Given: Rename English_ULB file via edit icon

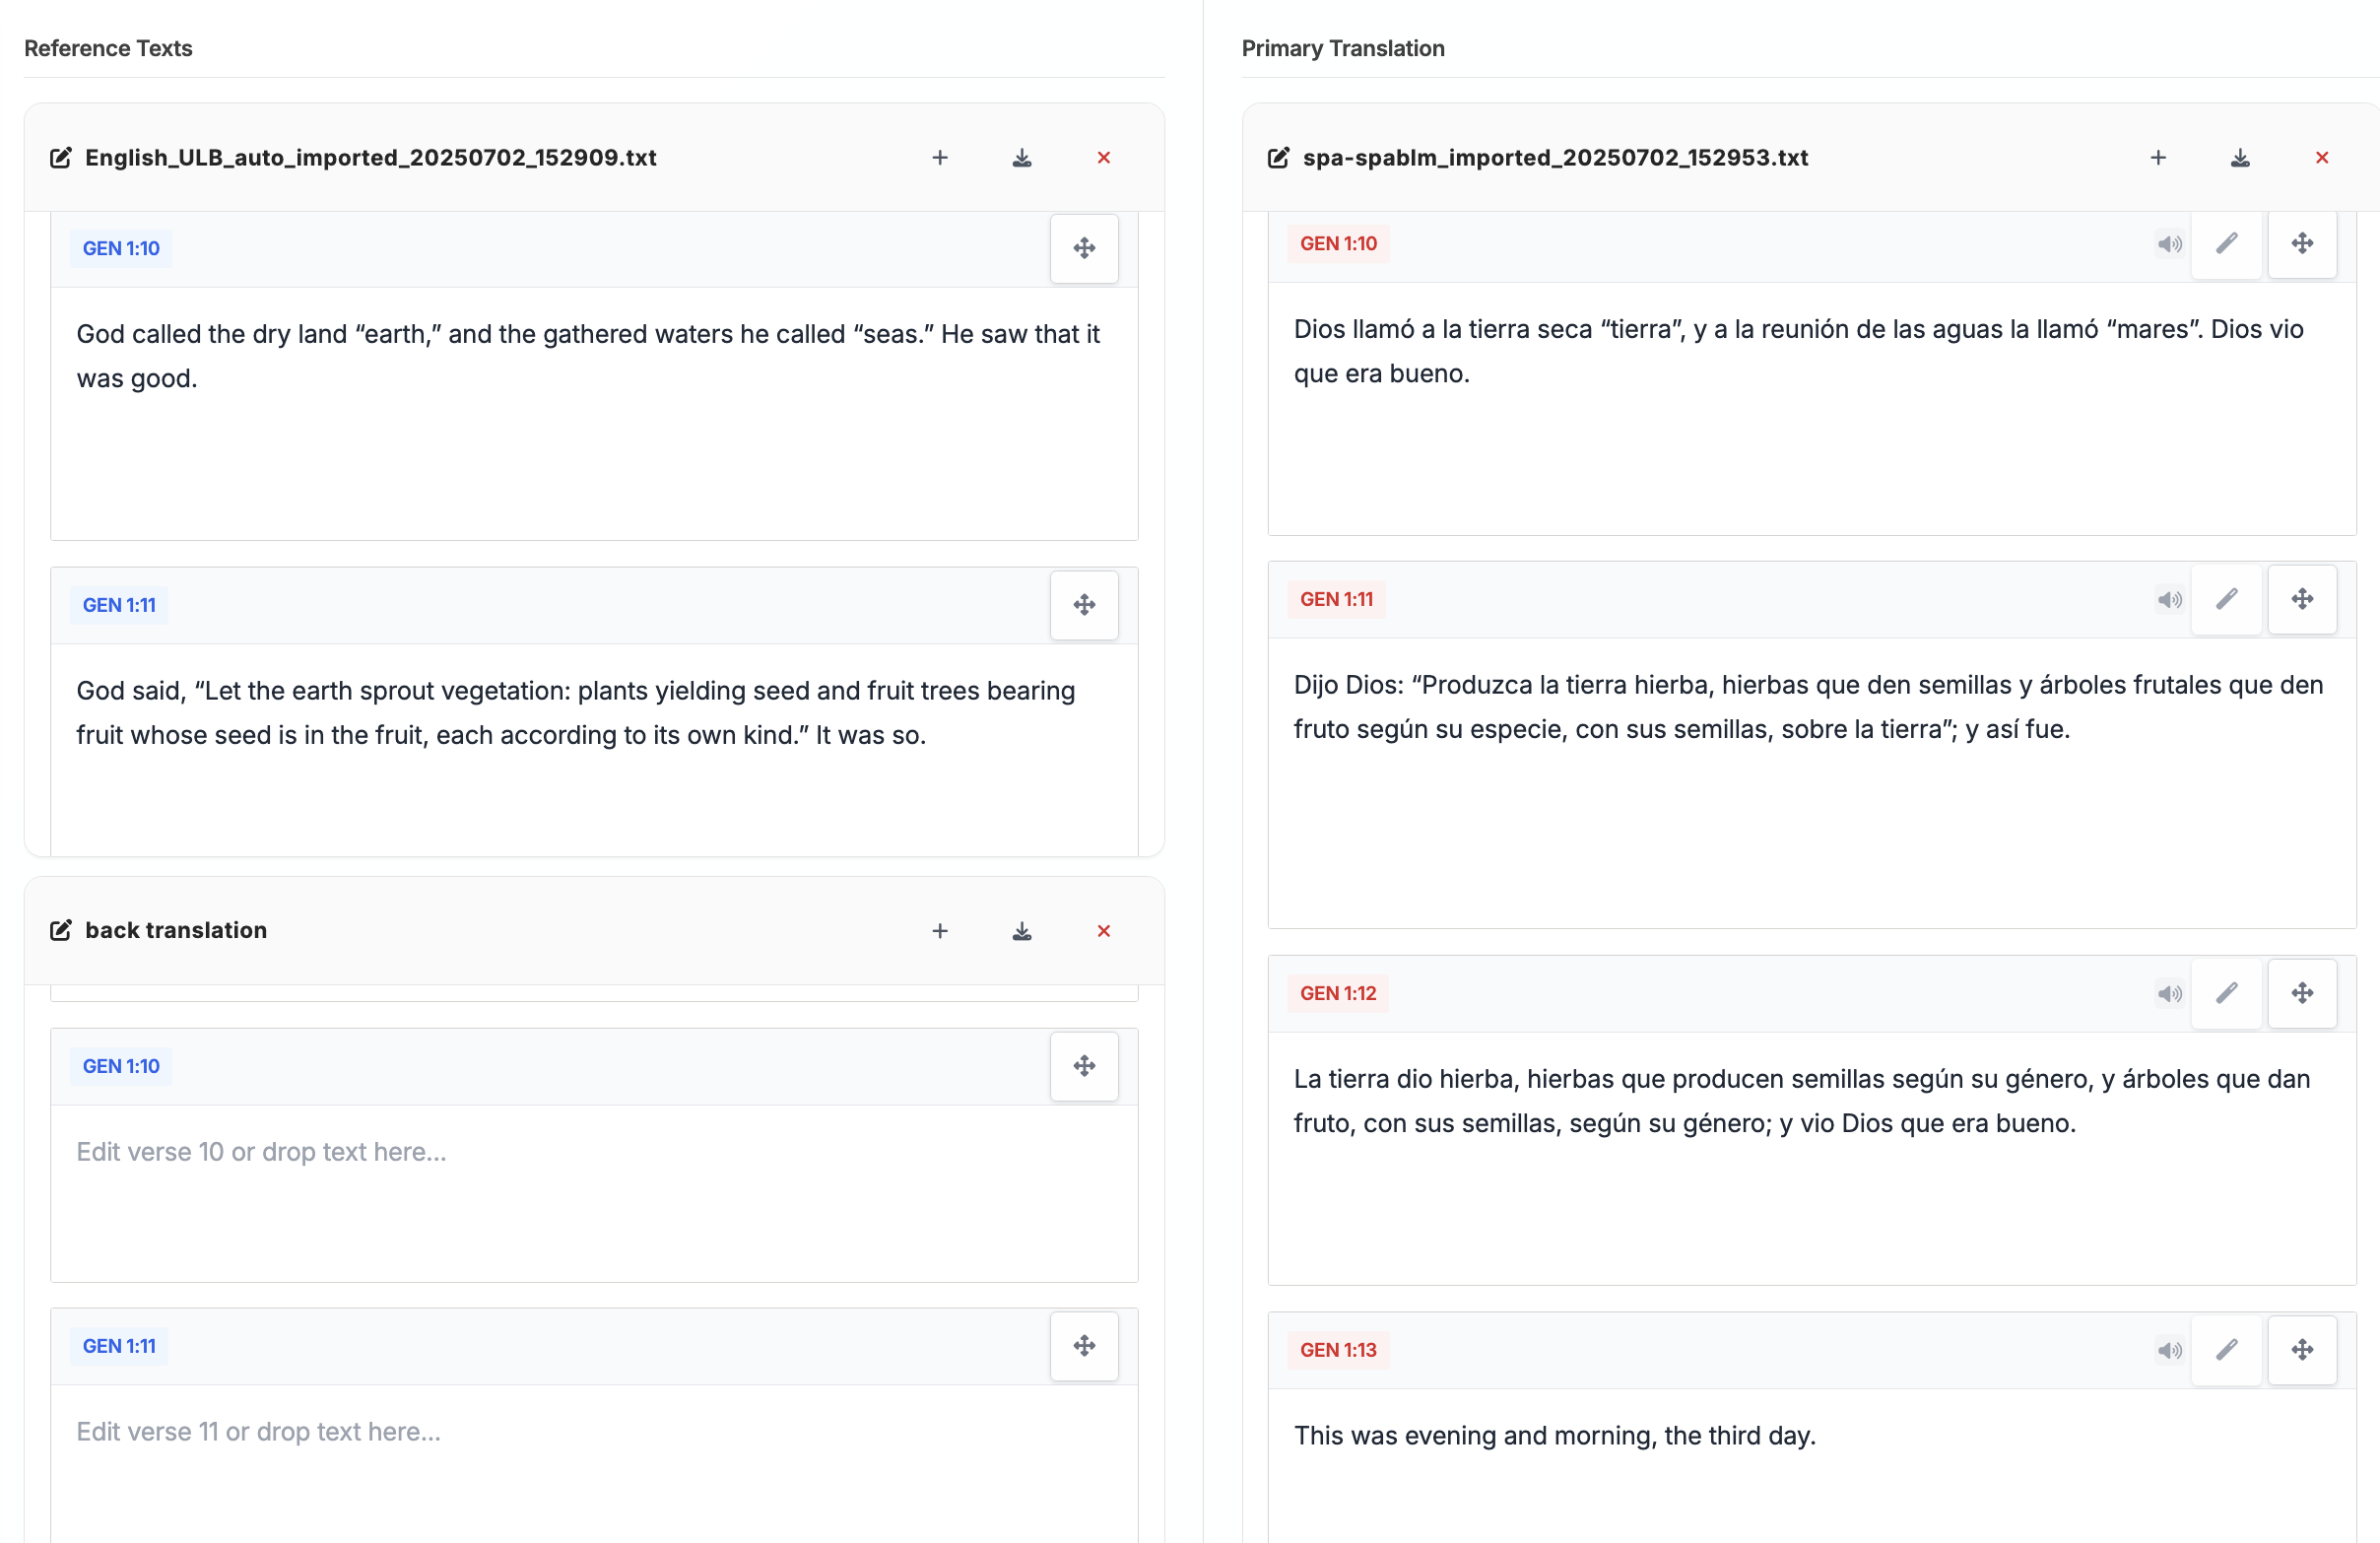Looking at the screenshot, I should pyautogui.click(x=61, y=158).
